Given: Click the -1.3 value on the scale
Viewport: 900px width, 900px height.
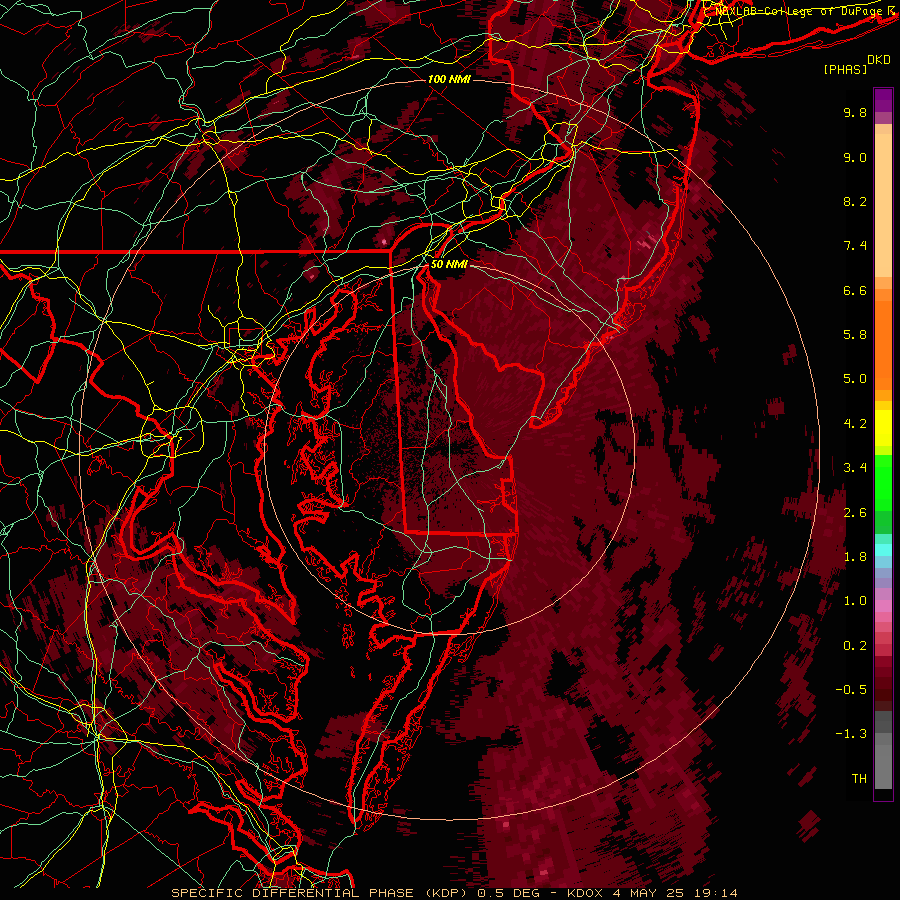Looking at the screenshot, I should coord(851,734).
